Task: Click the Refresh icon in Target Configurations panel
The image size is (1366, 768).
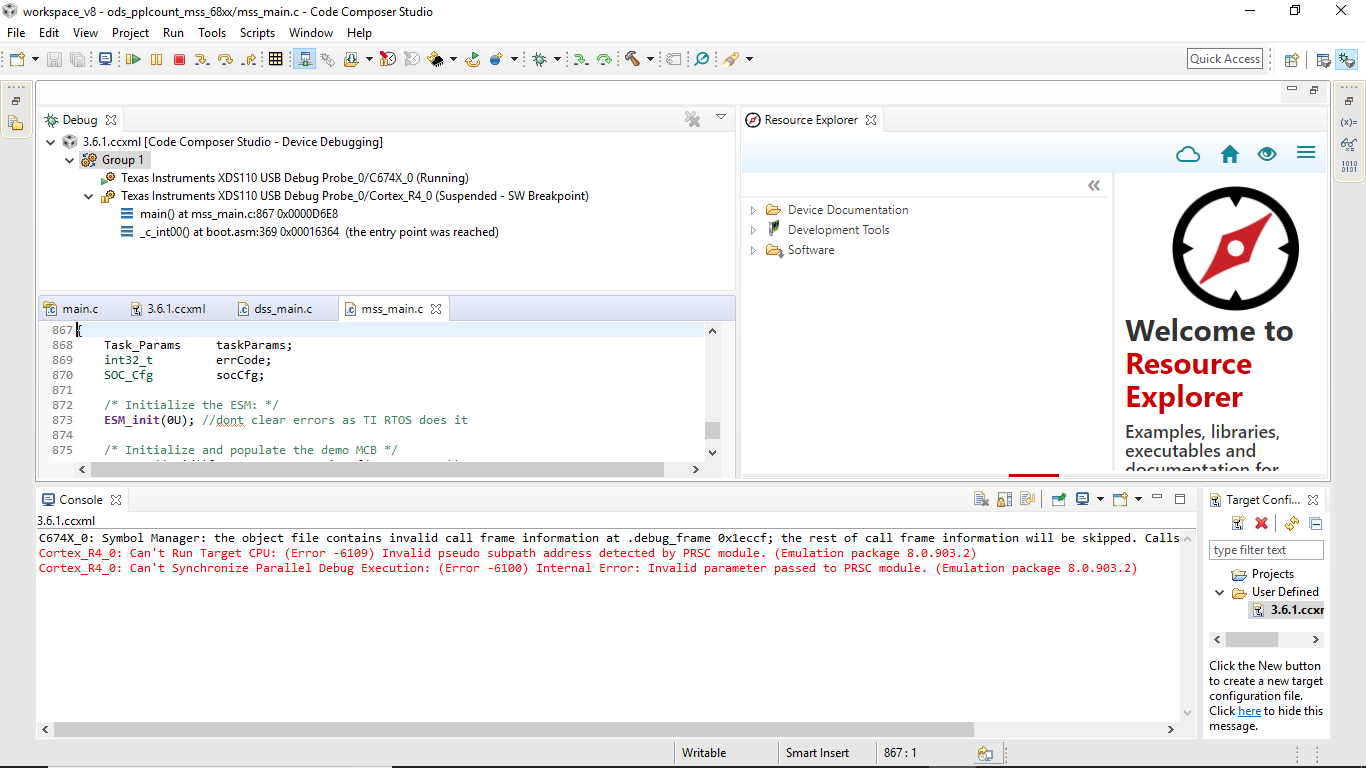Action: click(1292, 523)
